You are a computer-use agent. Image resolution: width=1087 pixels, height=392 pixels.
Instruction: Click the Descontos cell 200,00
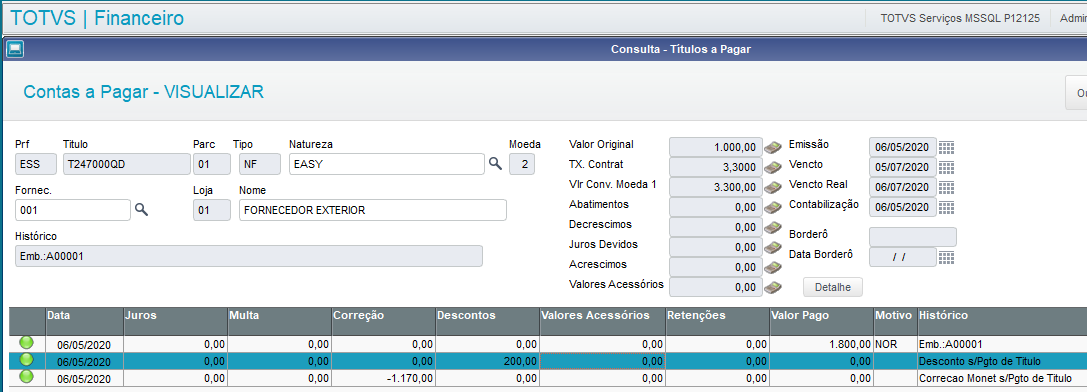pos(487,361)
